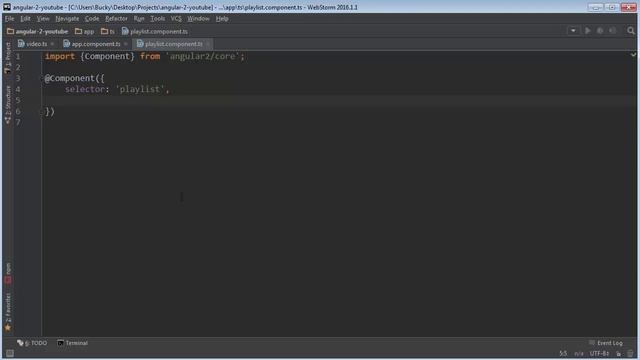This screenshot has width=640, height=360.
Task: Open the Favorites tool window sidebar tab
Action: tap(8, 312)
